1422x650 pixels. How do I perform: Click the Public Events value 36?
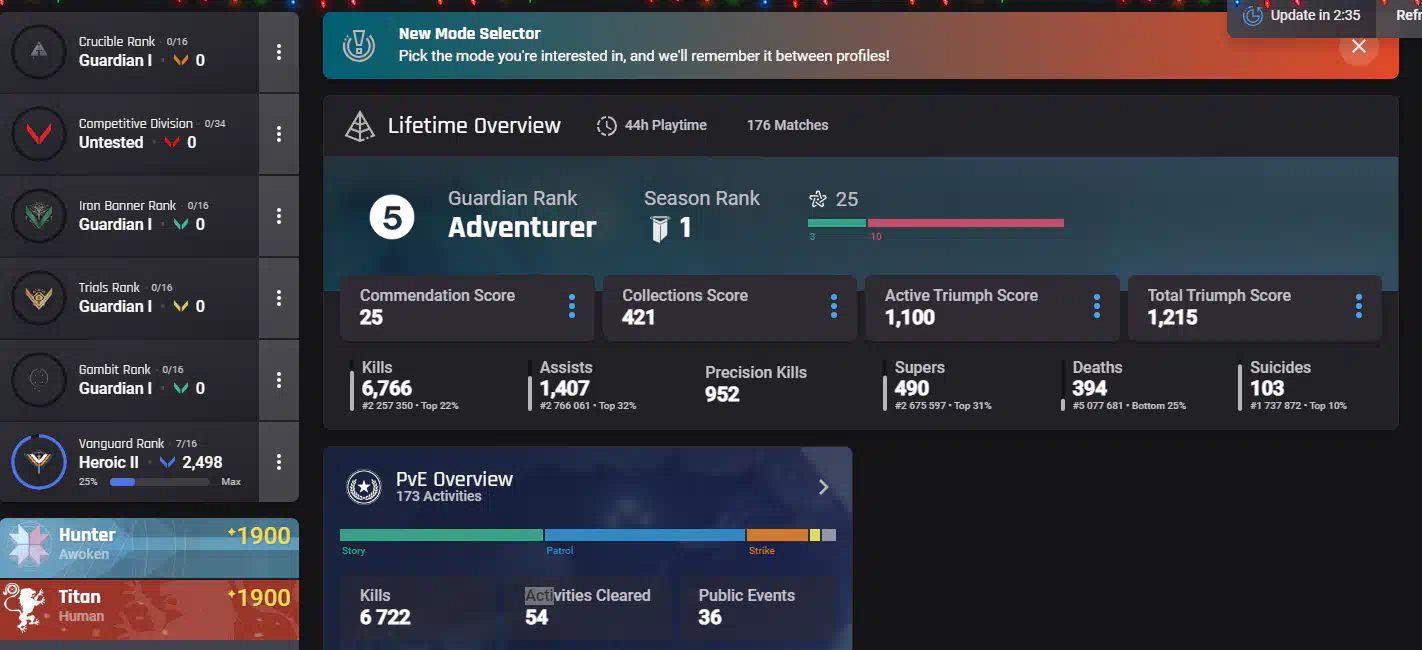pyautogui.click(x=710, y=617)
